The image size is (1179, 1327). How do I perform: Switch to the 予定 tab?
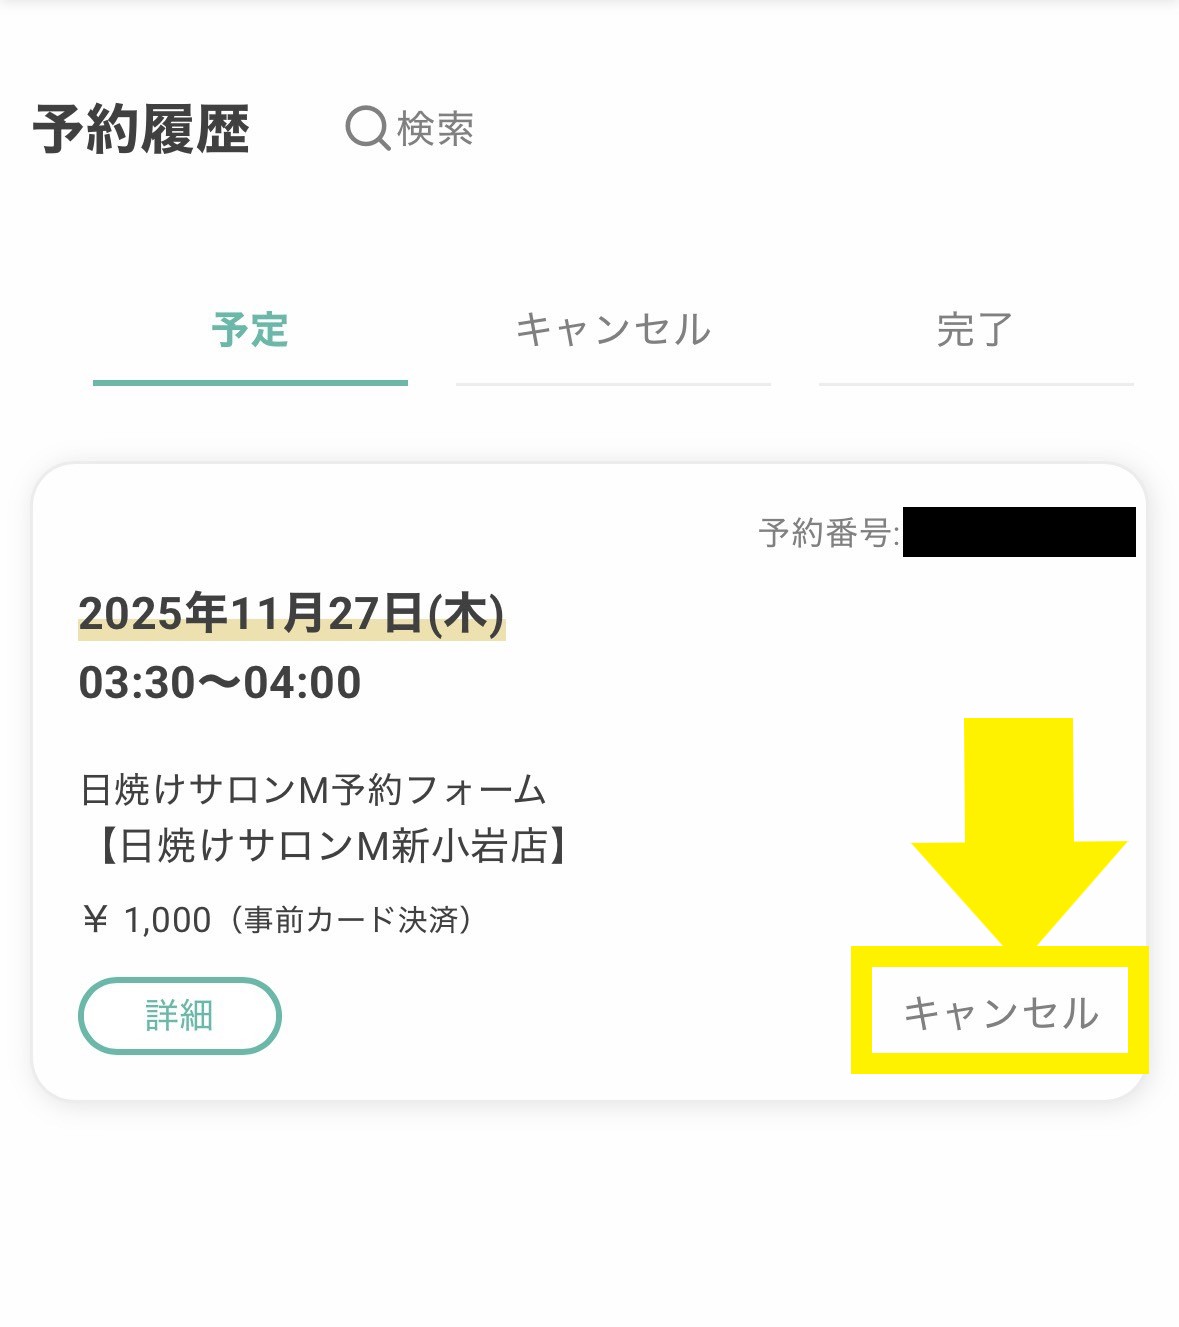[250, 330]
